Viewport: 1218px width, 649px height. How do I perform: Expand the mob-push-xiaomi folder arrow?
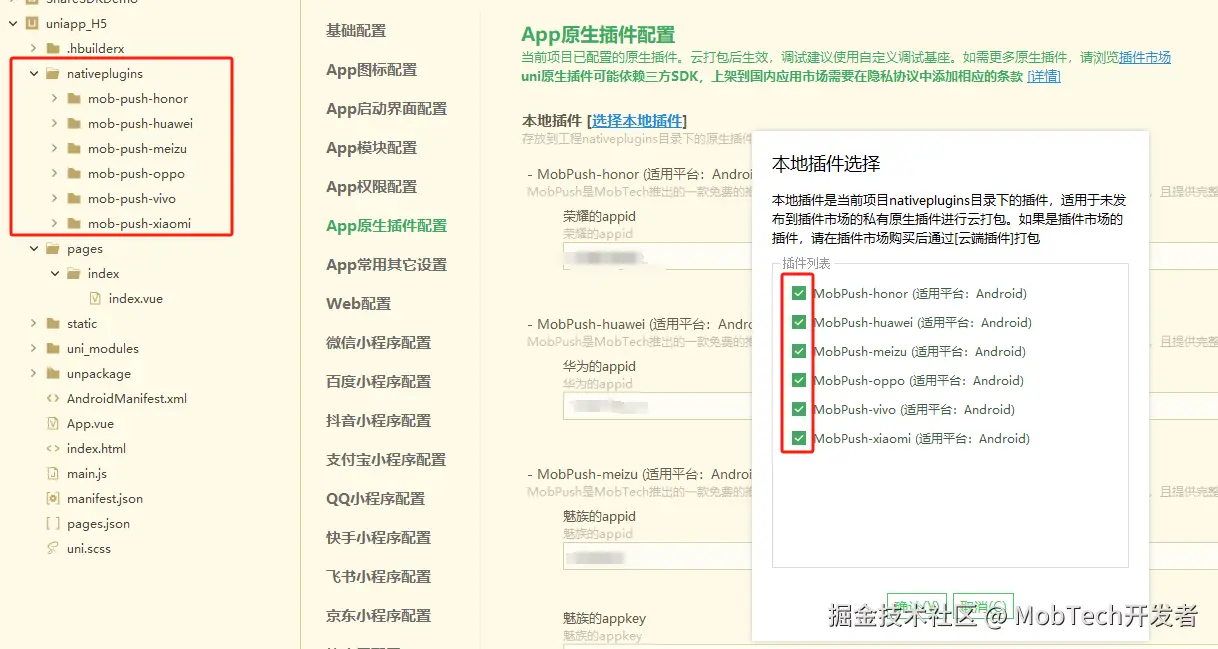(x=54, y=223)
